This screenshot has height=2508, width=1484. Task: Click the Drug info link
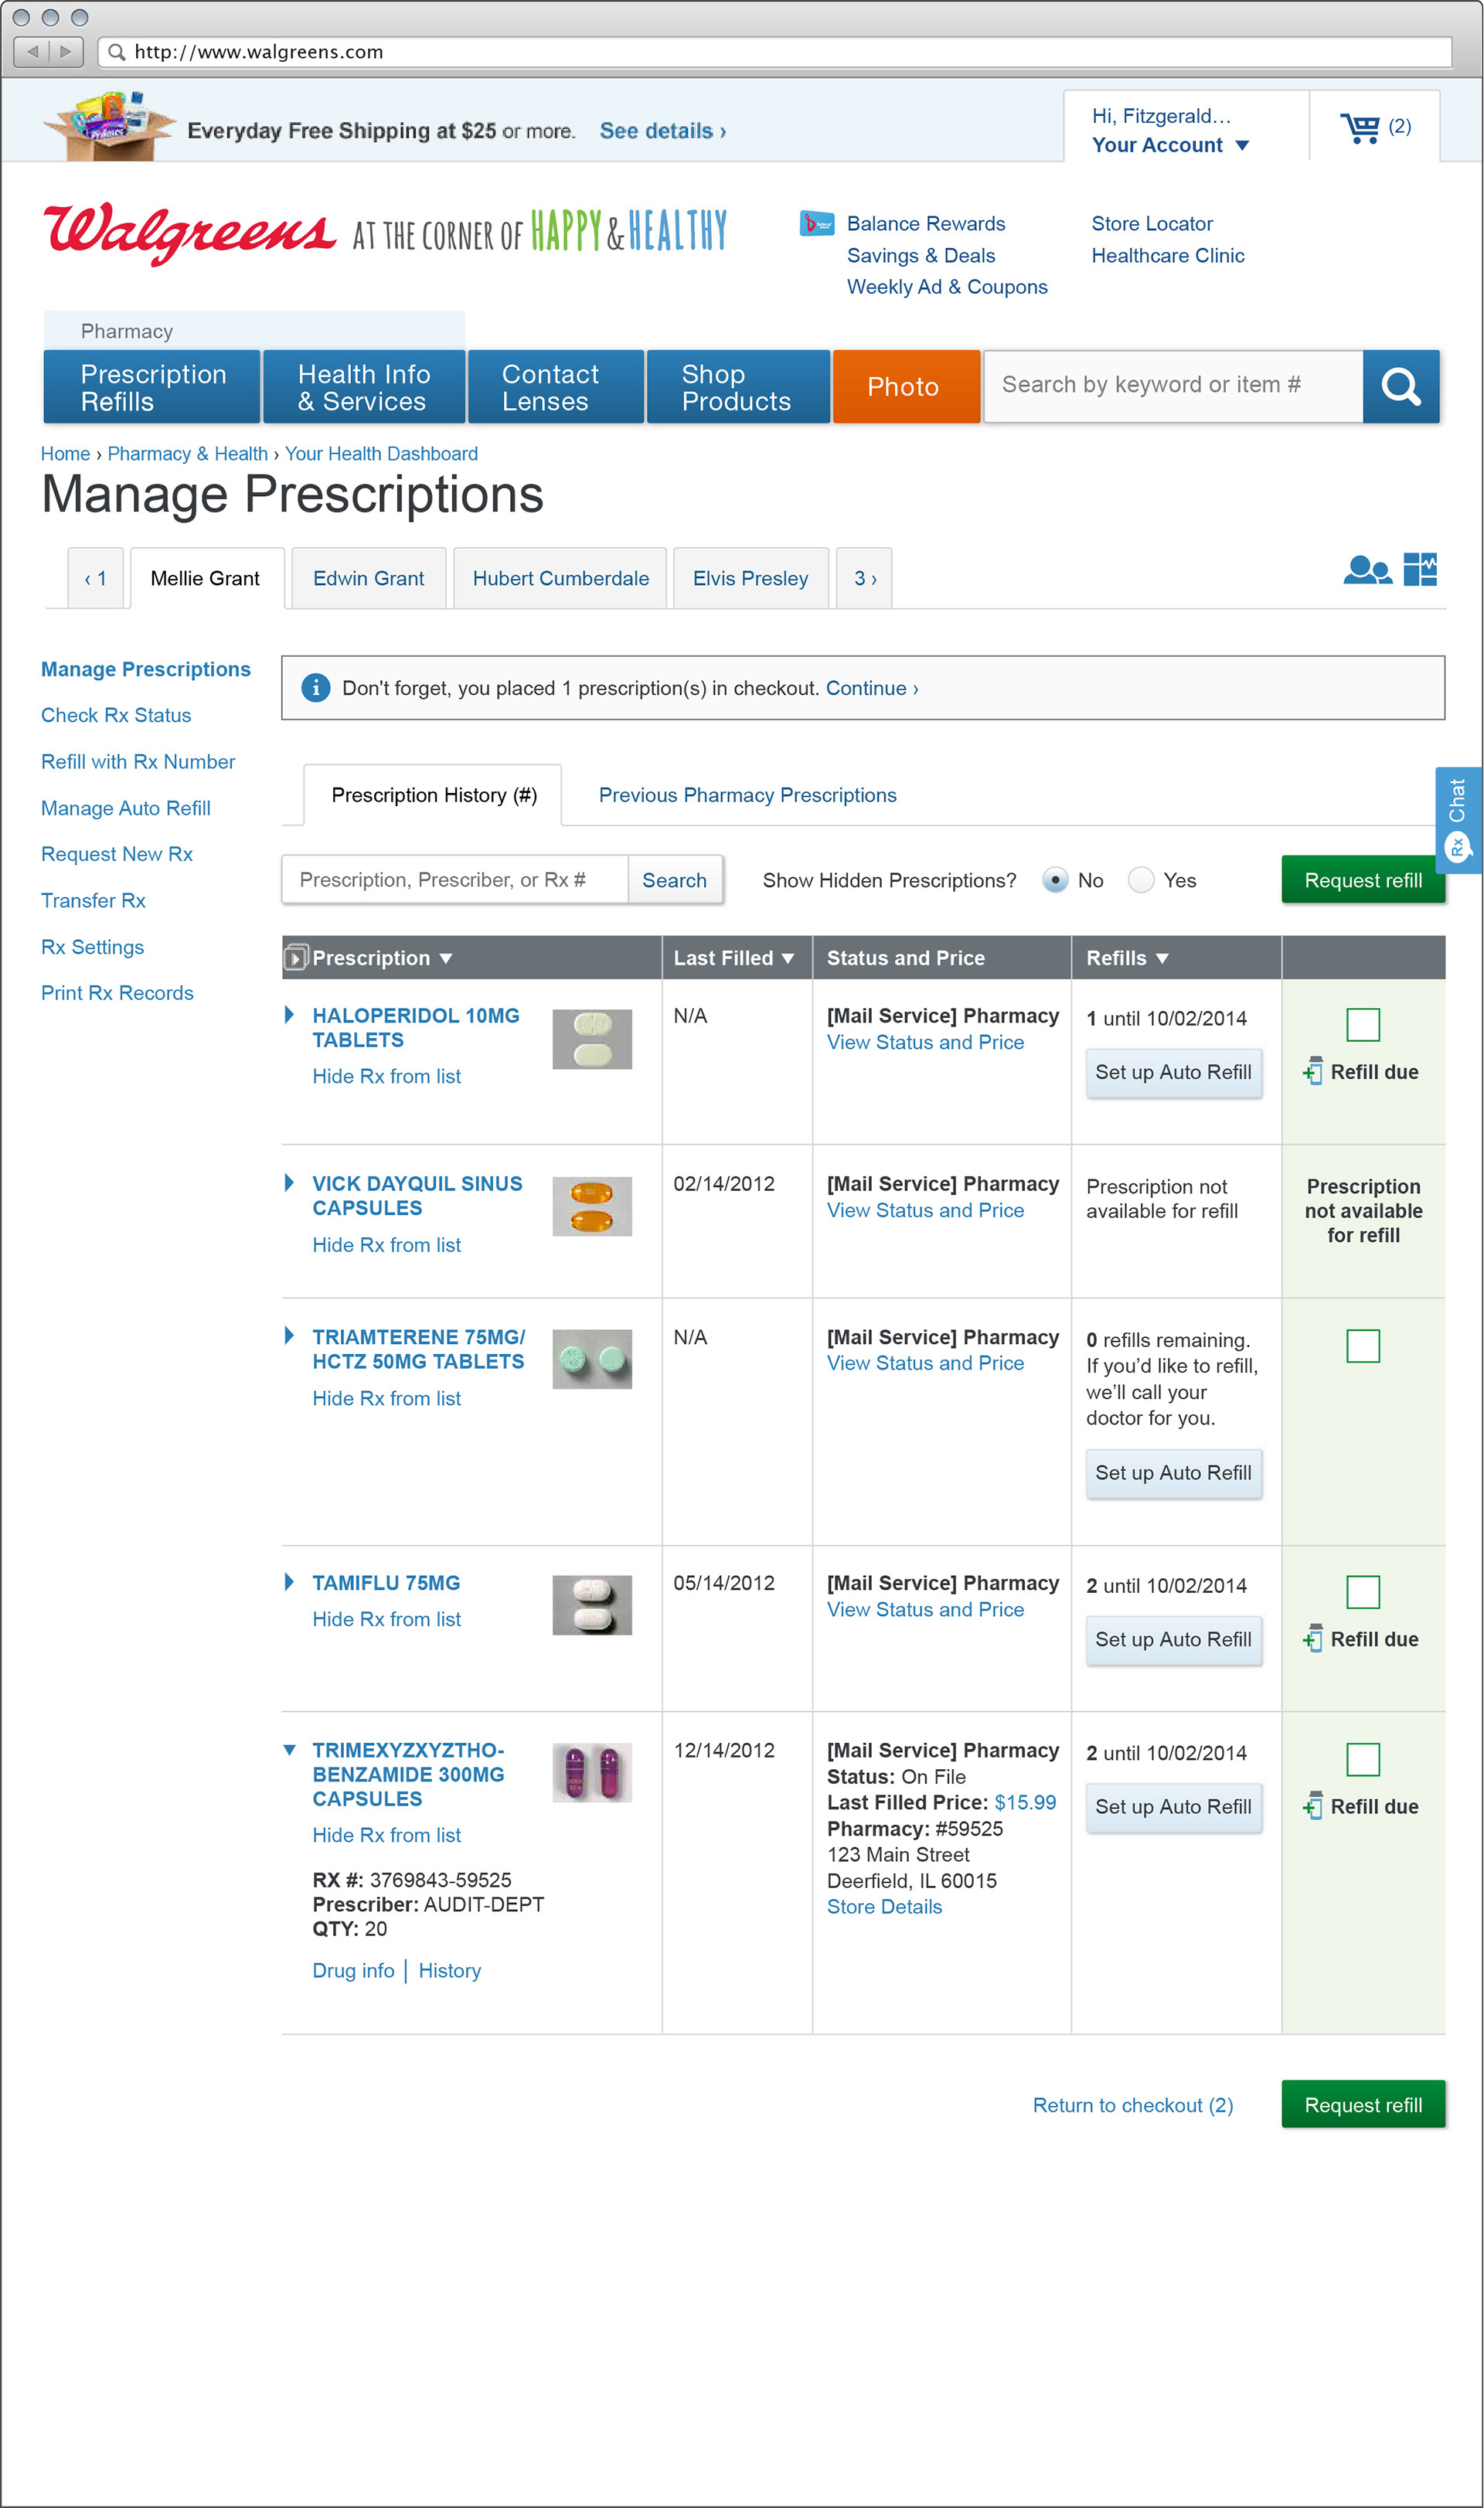tap(353, 1970)
